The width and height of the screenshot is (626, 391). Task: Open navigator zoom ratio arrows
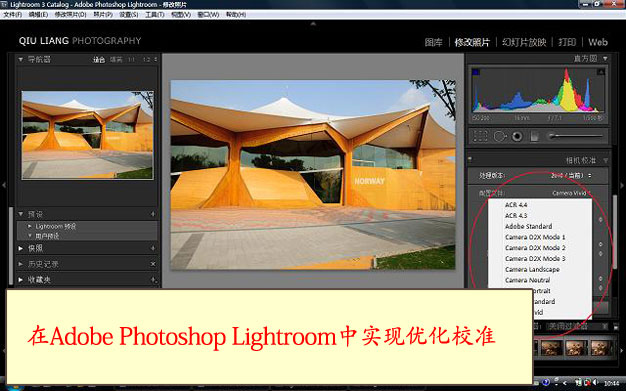pyautogui.click(x=156, y=60)
